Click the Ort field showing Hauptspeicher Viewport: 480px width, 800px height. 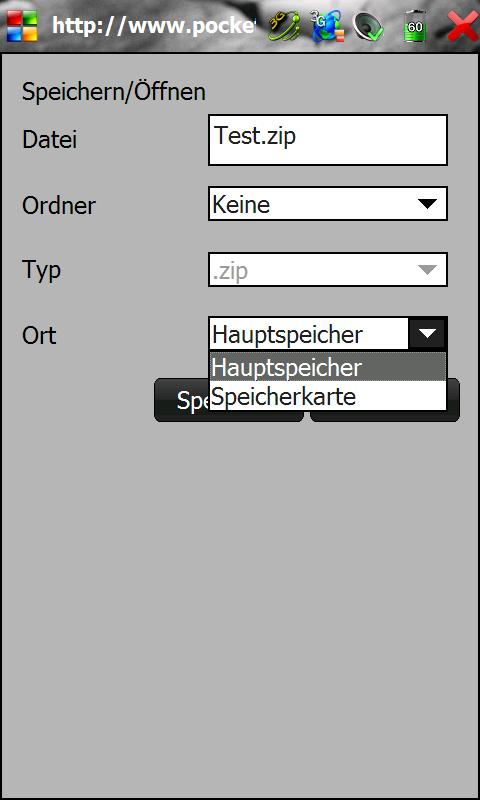(309, 334)
